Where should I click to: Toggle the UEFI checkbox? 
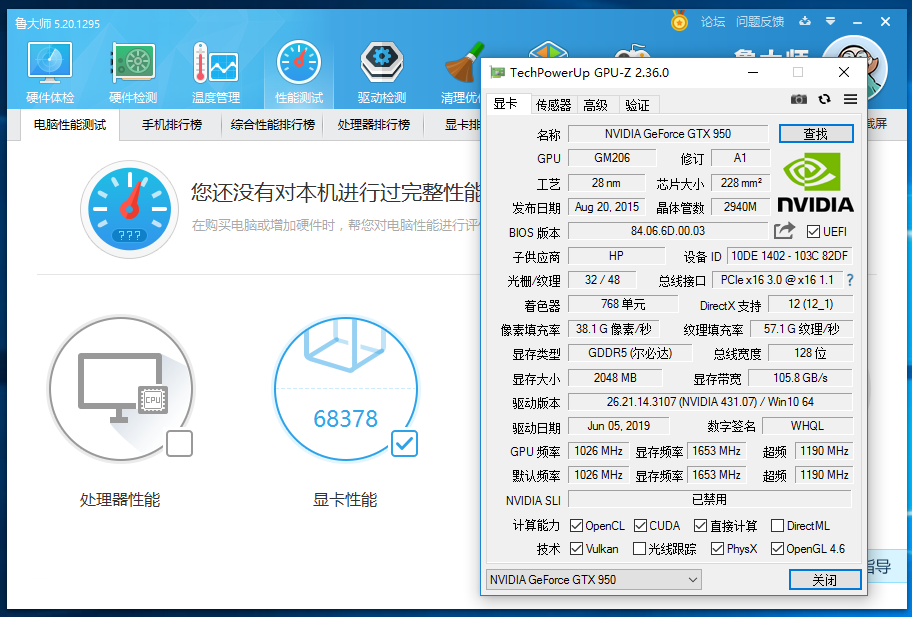click(813, 232)
